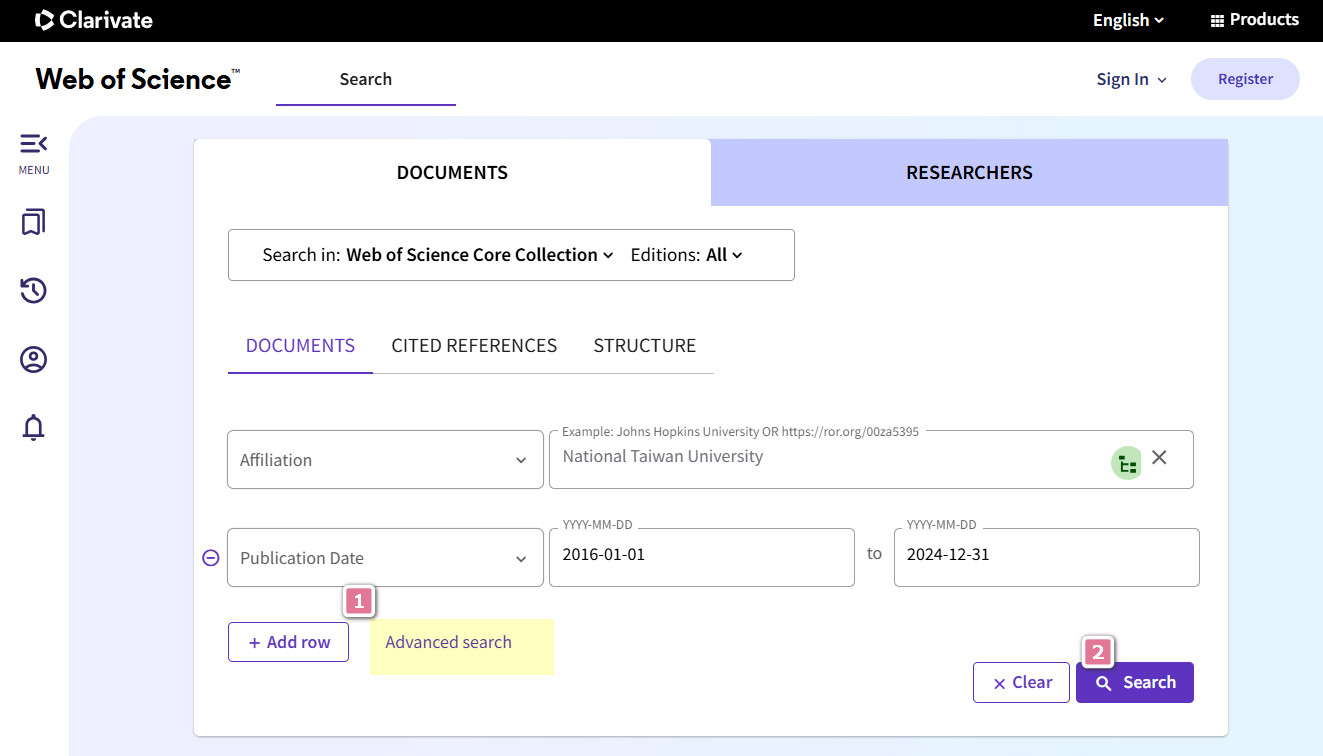1323x756 pixels.
Task: Click the purple Search button
Action: coord(1135,682)
